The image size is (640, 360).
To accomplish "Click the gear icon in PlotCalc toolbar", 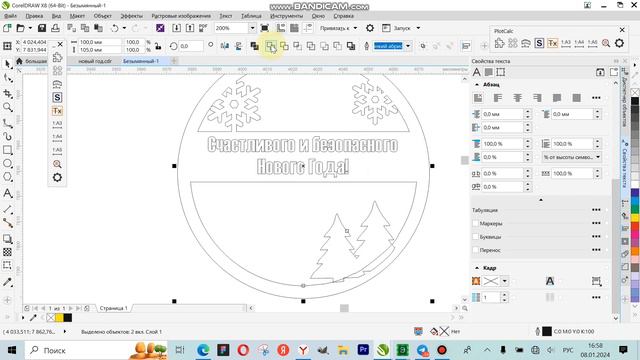I will point(620,43).
